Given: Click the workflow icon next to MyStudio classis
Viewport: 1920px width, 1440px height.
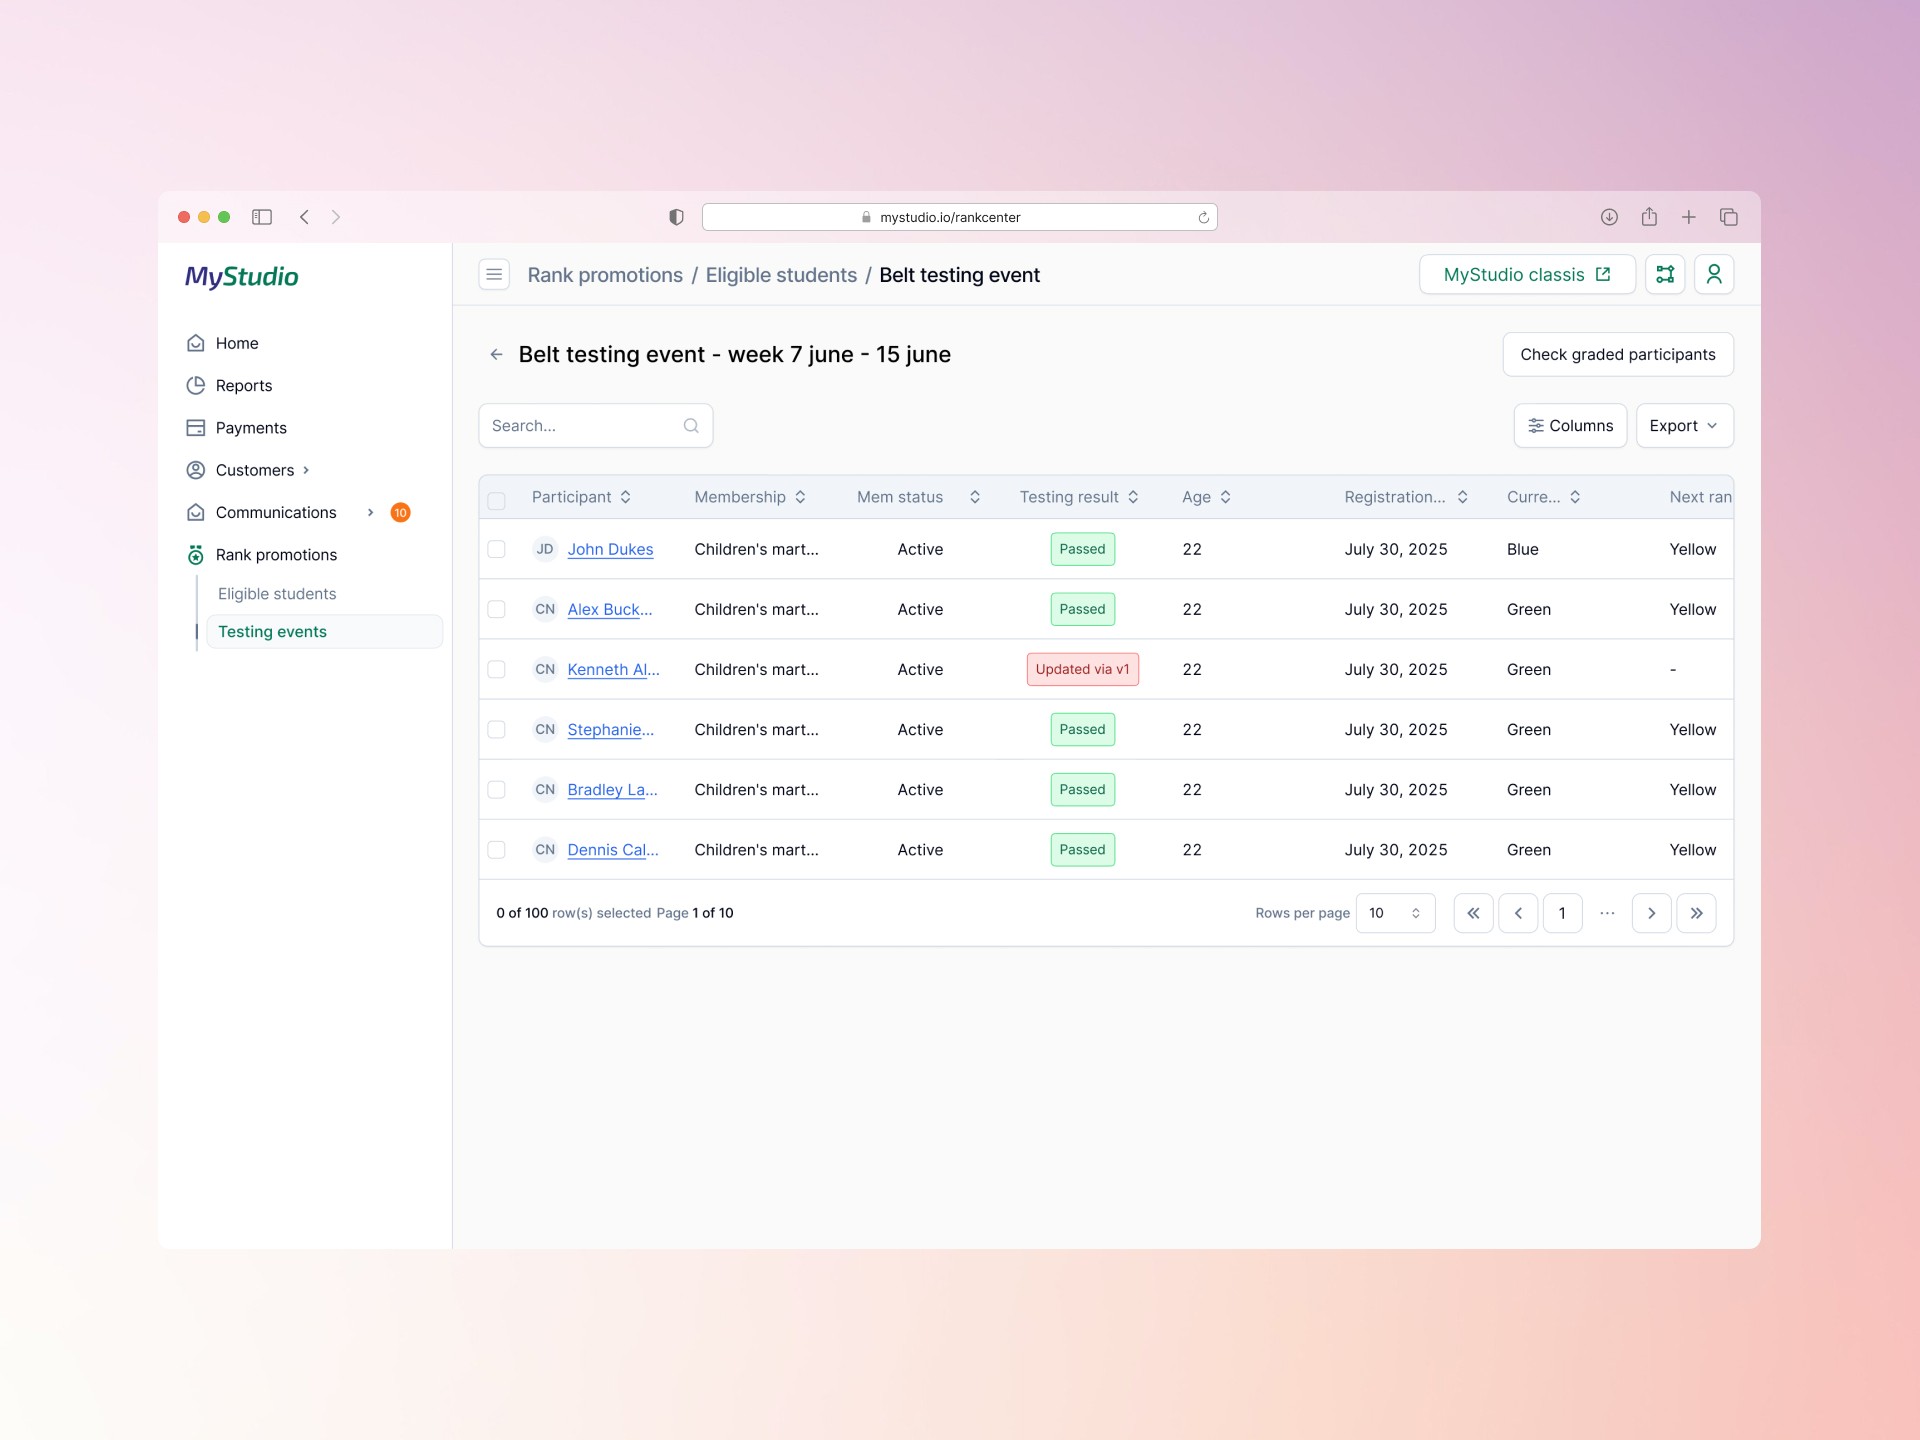Looking at the screenshot, I should (x=1665, y=274).
